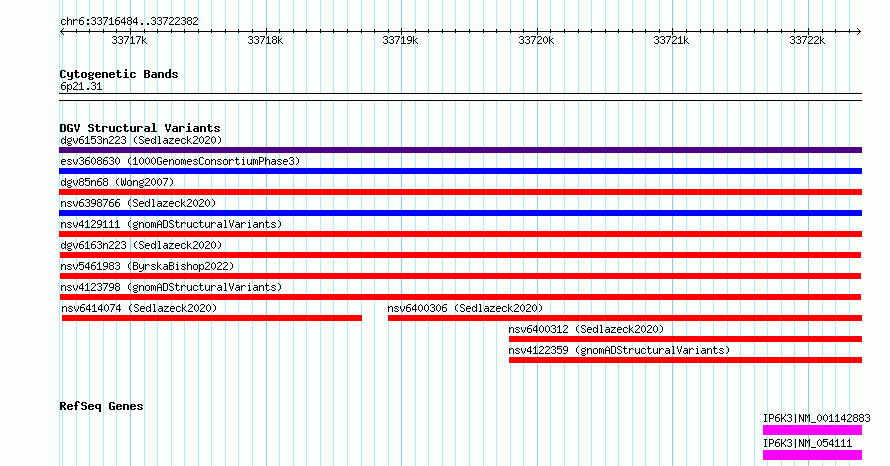Click the red nsv4123798 variant bar

point(460,297)
